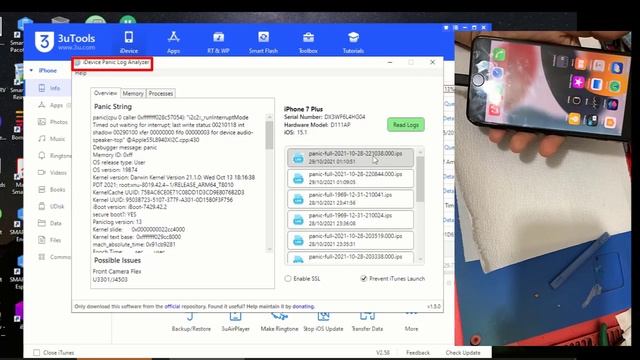Select Photos in the 3uTools sidebar
The height and width of the screenshot is (360, 640).
[x=52, y=122]
